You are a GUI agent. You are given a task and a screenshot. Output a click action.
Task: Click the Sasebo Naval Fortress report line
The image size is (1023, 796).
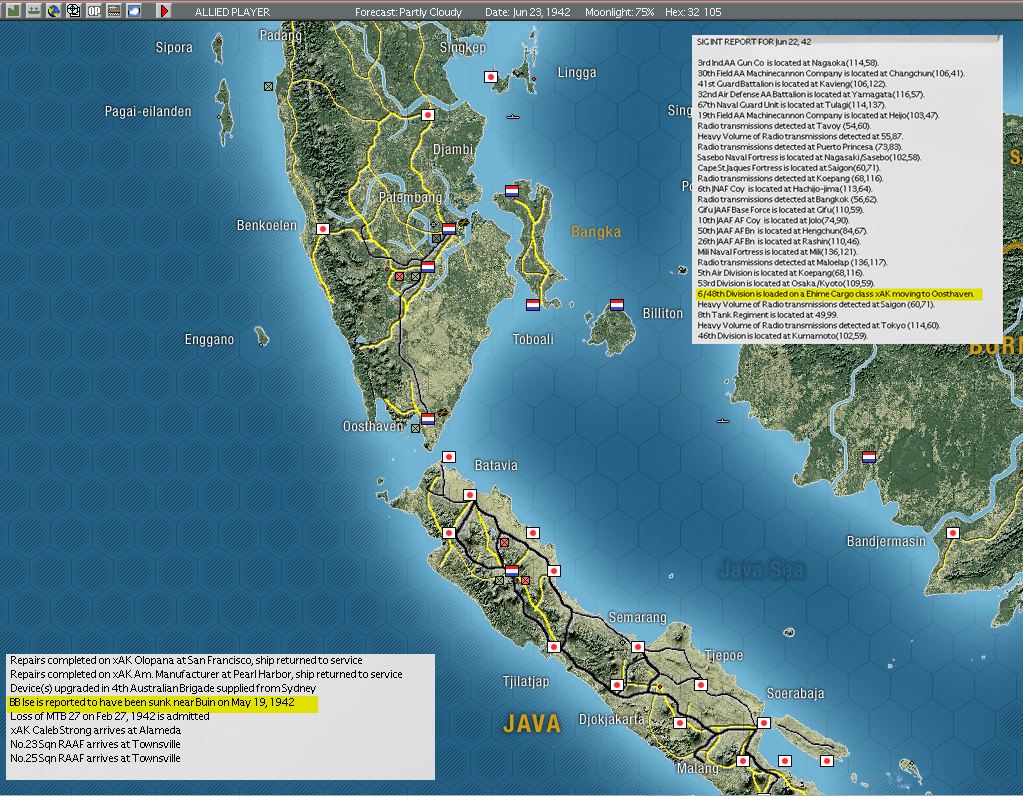coord(809,157)
